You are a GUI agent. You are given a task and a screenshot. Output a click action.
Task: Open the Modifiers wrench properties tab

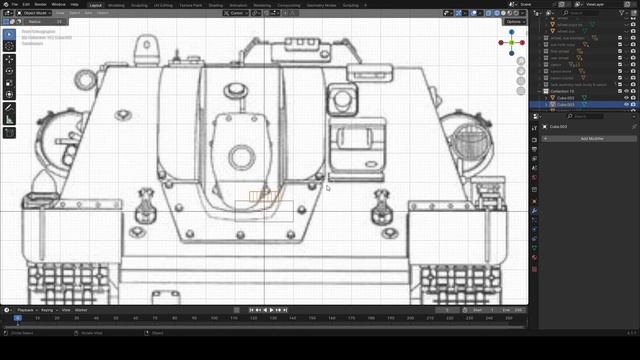coord(534,211)
